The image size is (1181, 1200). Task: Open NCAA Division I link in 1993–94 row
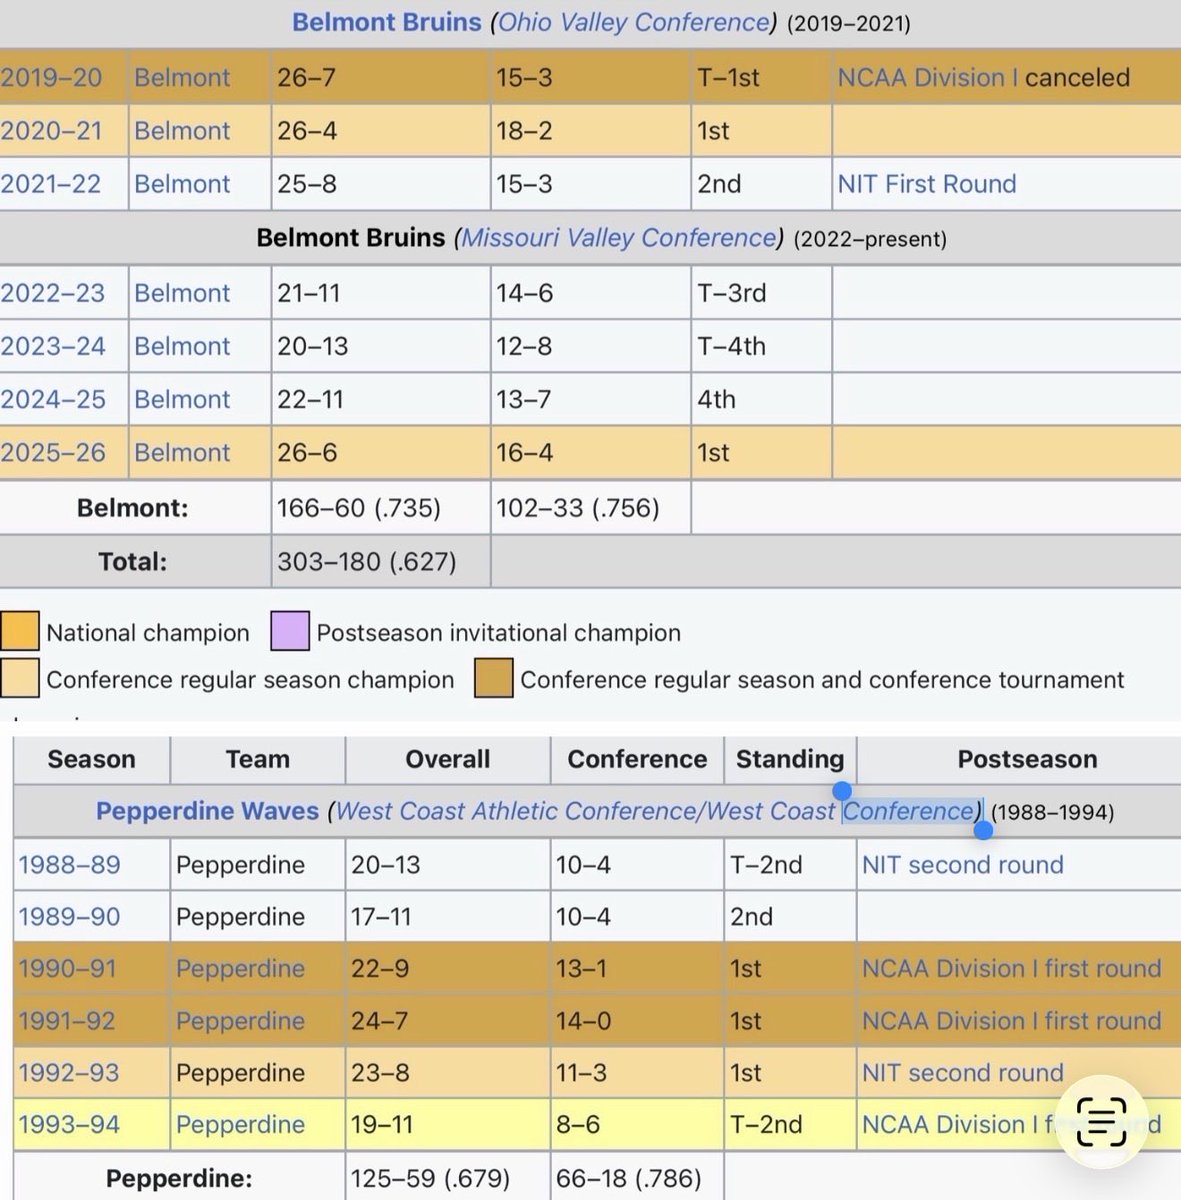click(1012, 1125)
